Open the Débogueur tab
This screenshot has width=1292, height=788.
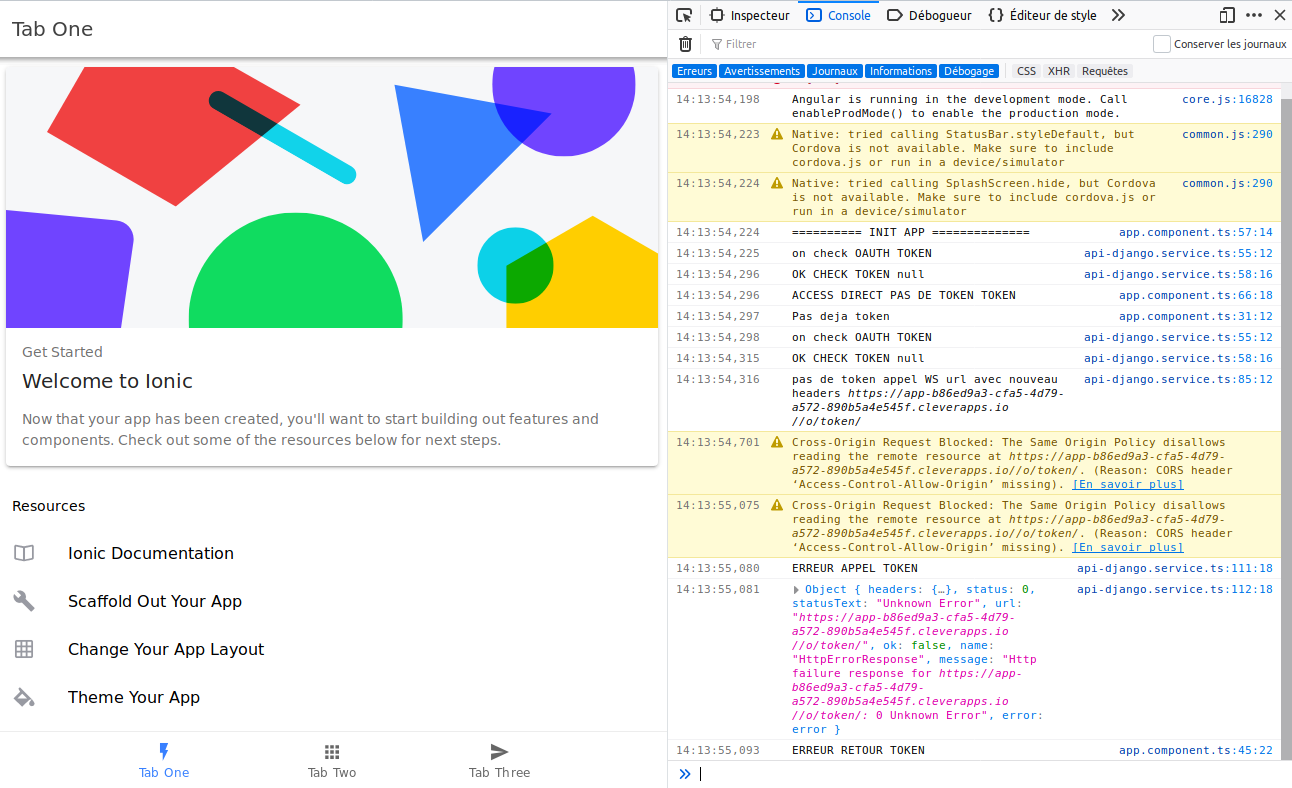tap(929, 15)
